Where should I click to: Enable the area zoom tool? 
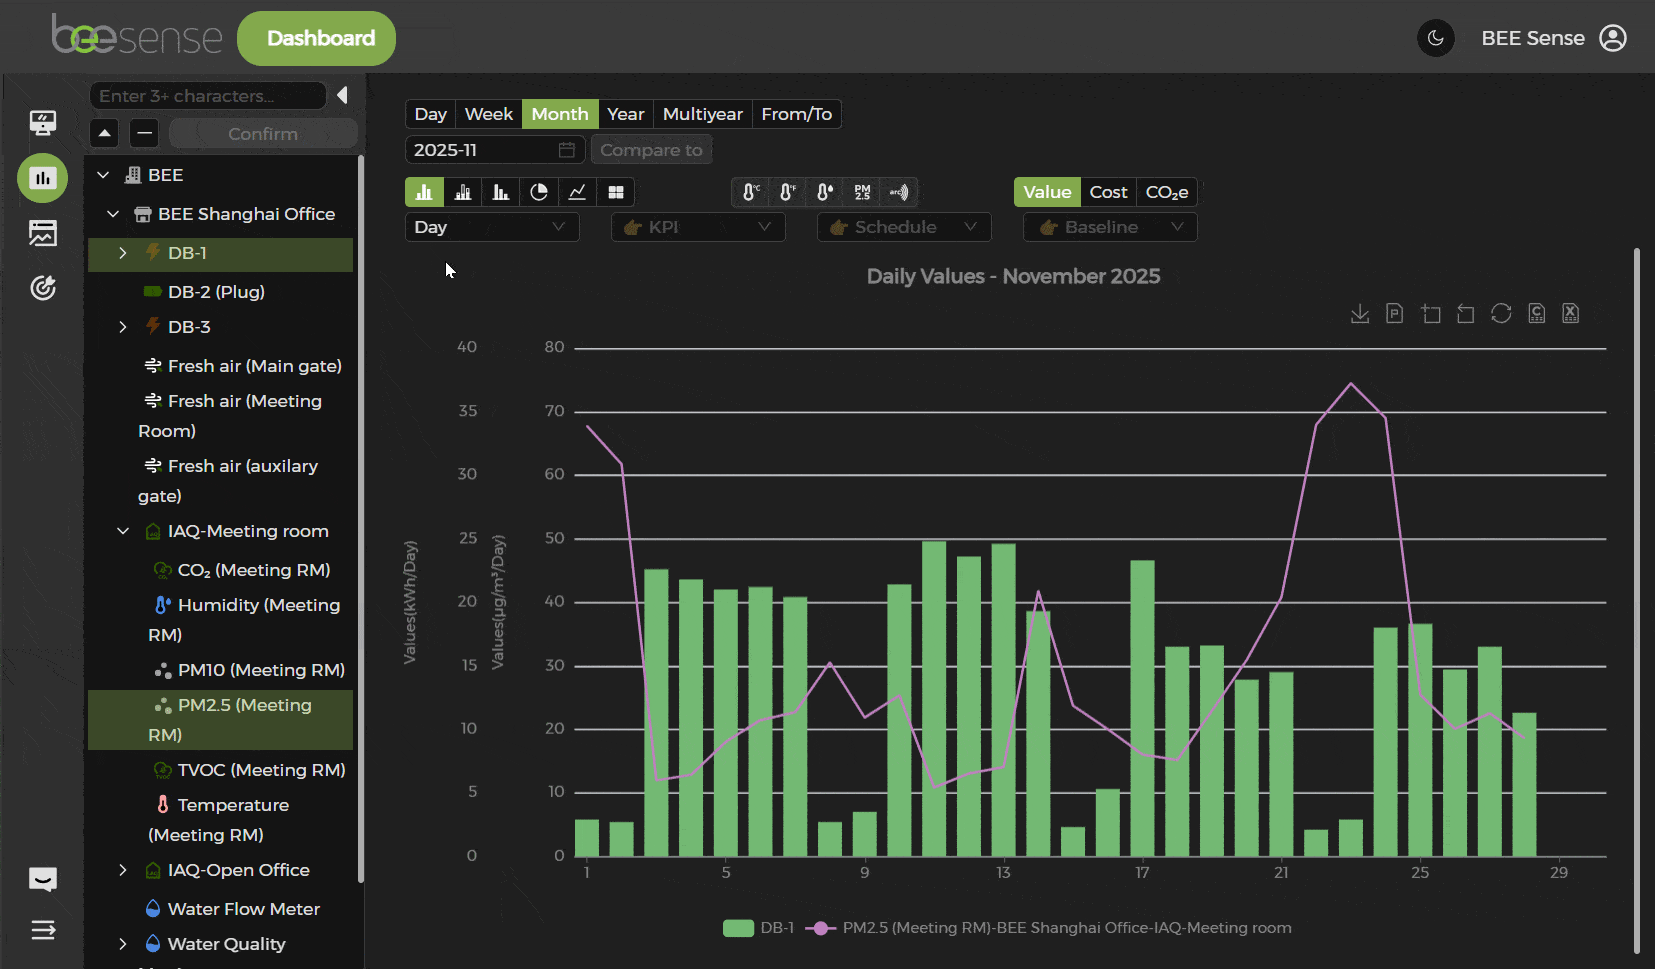[x=1431, y=314]
